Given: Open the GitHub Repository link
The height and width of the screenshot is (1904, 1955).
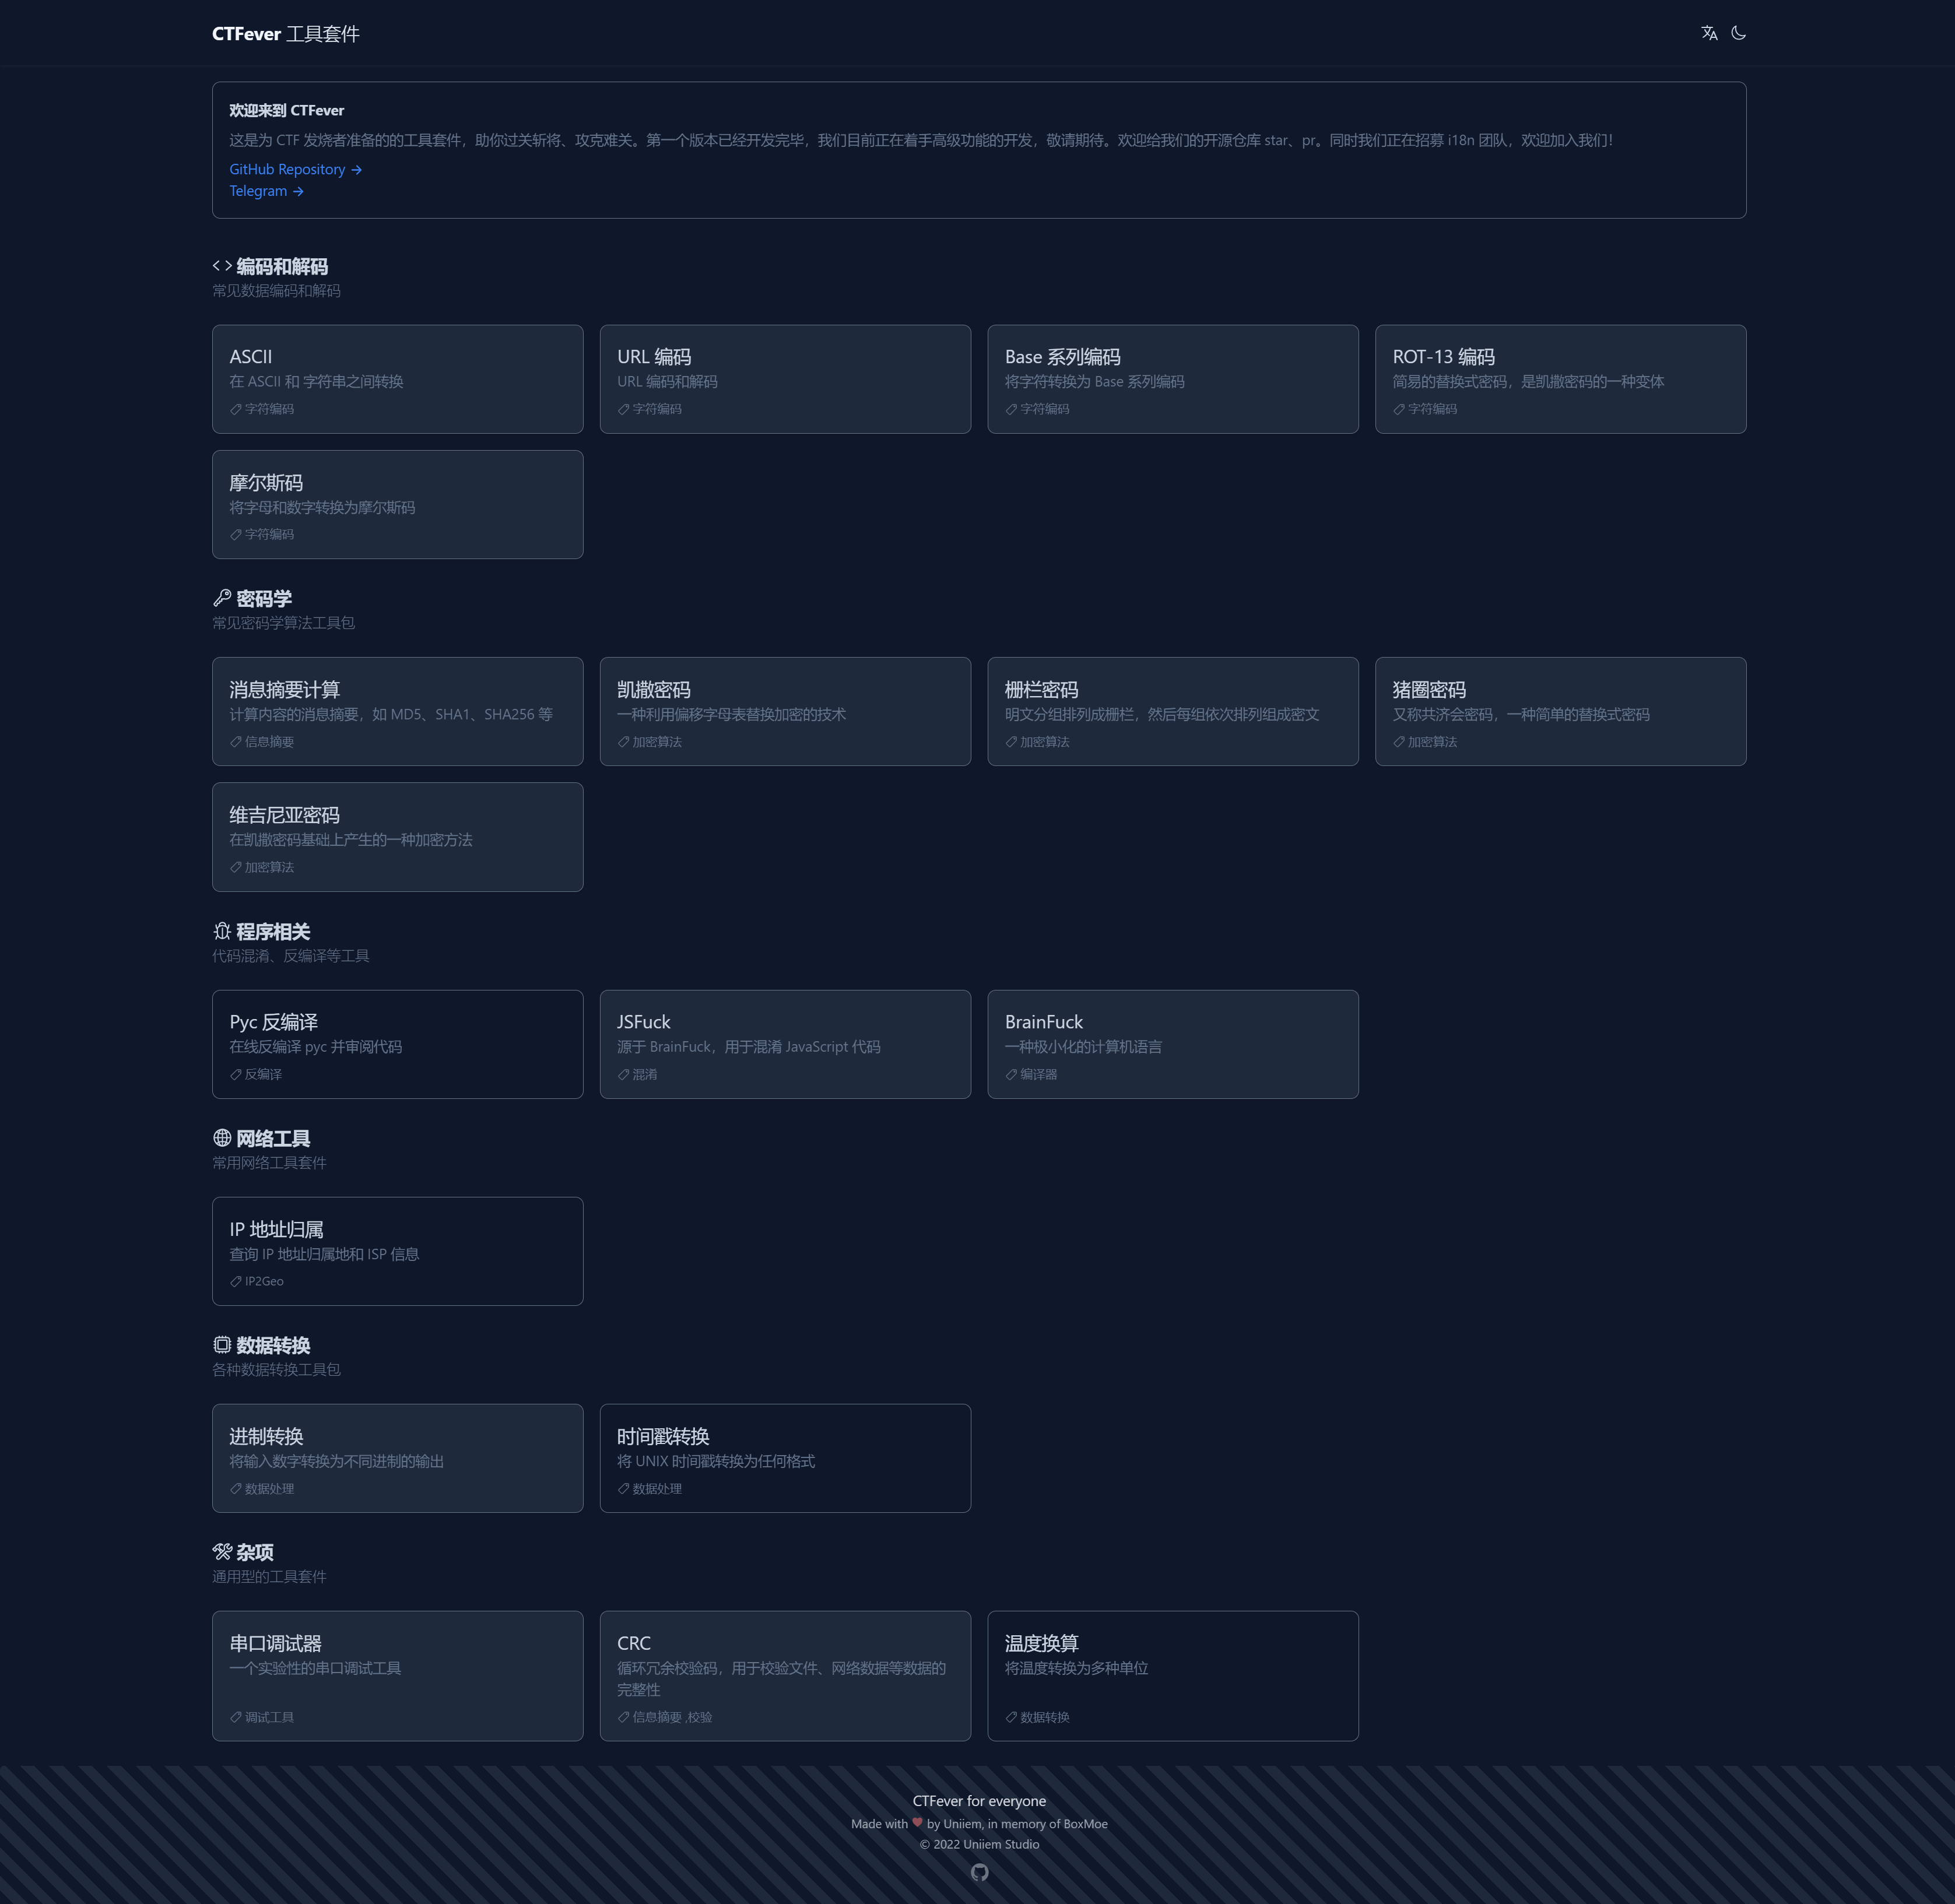Looking at the screenshot, I should [x=295, y=169].
